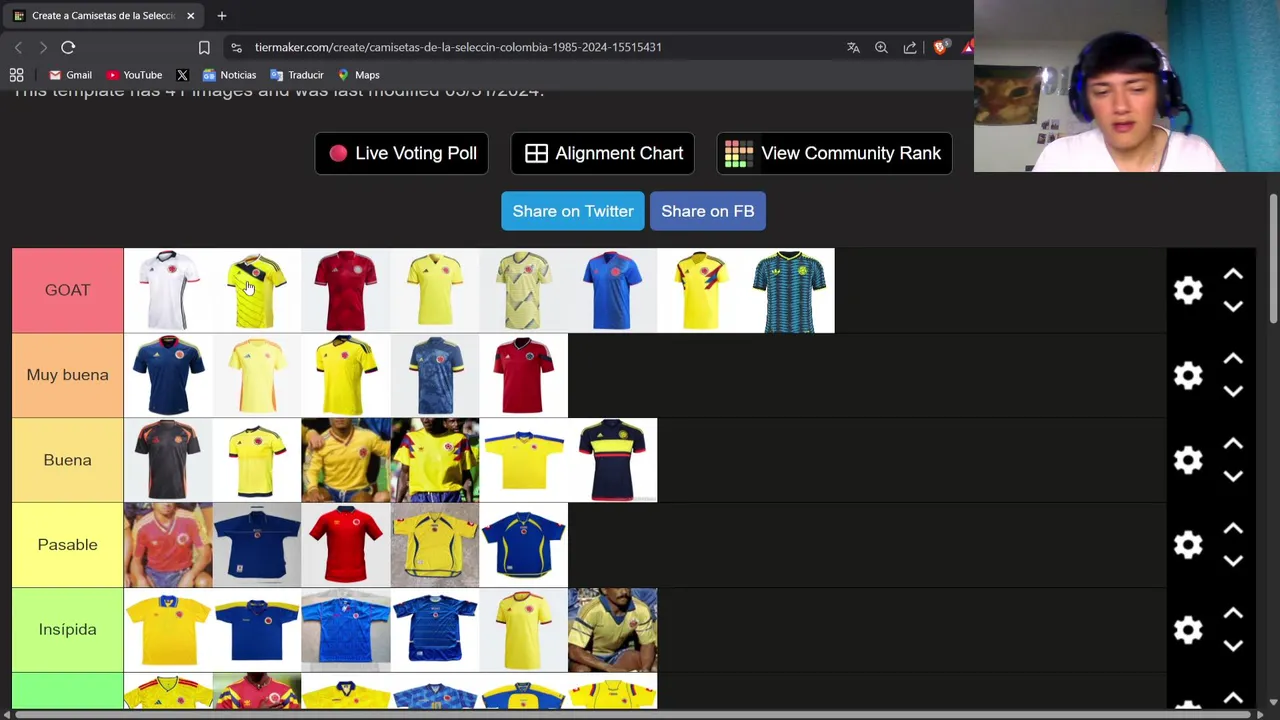This screenshot has height=720, width=1280.
Task: Bookmark this page icon in toolbar
Action: (x=204, y=47)
